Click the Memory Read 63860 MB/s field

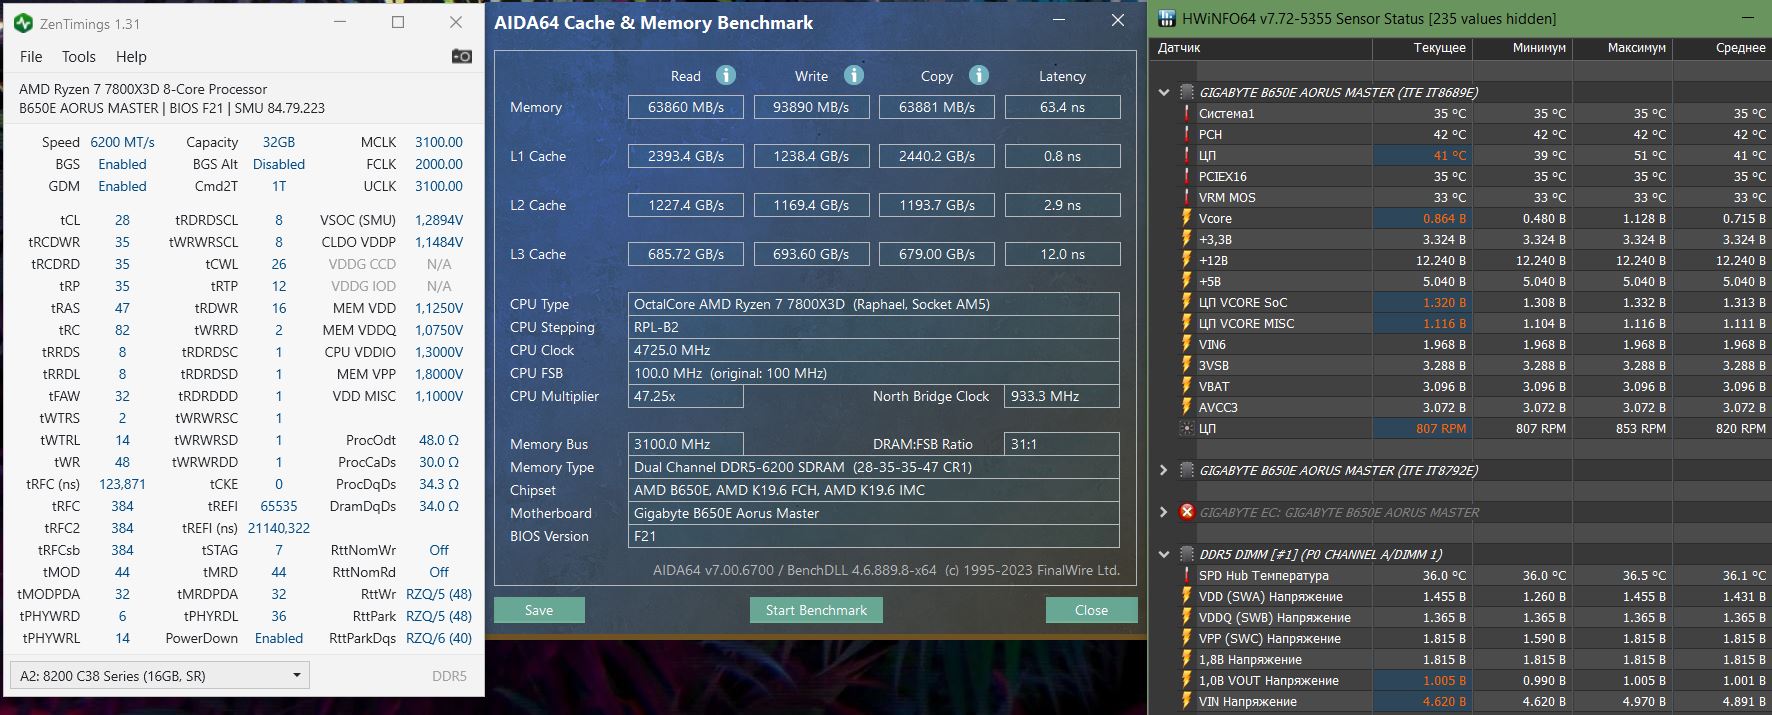[686, 107]
